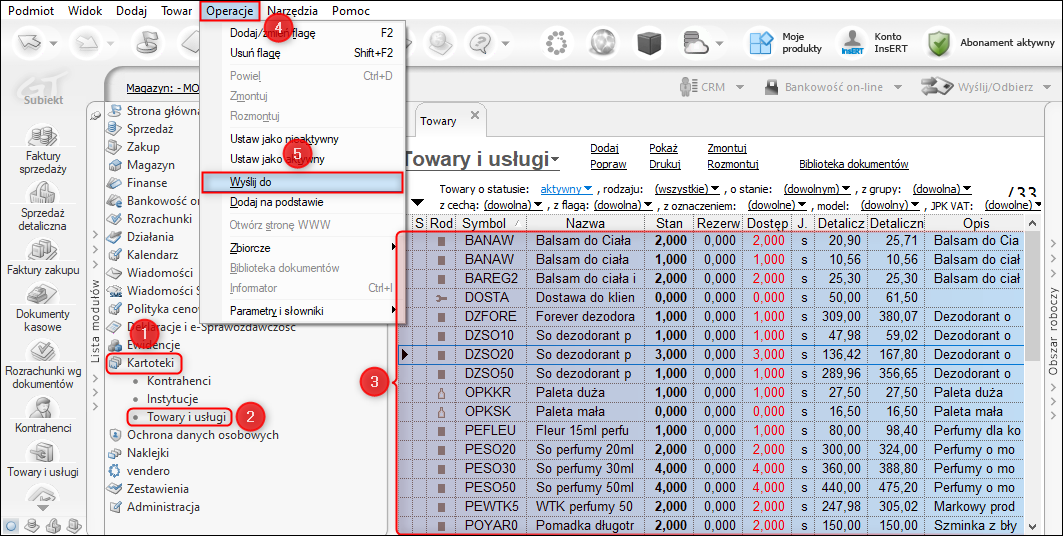Click the dotted circle toolbar icon

click(x=557, y=43)
